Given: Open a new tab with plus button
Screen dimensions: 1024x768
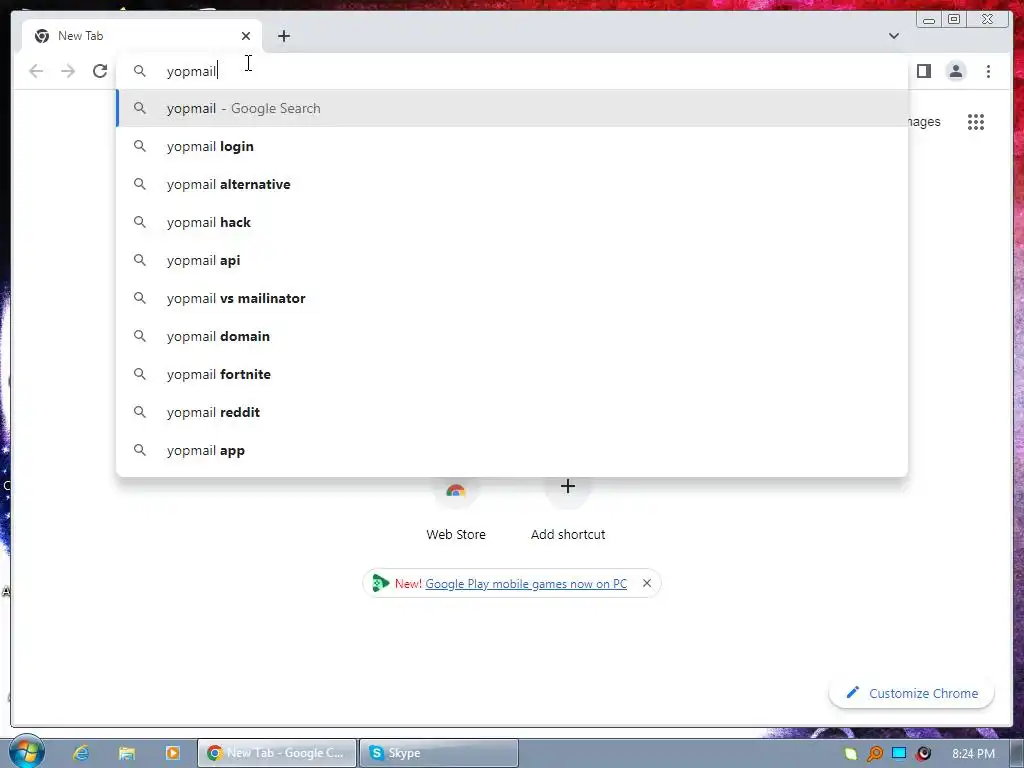Looking at the screenshot, I should coord(283,36).
